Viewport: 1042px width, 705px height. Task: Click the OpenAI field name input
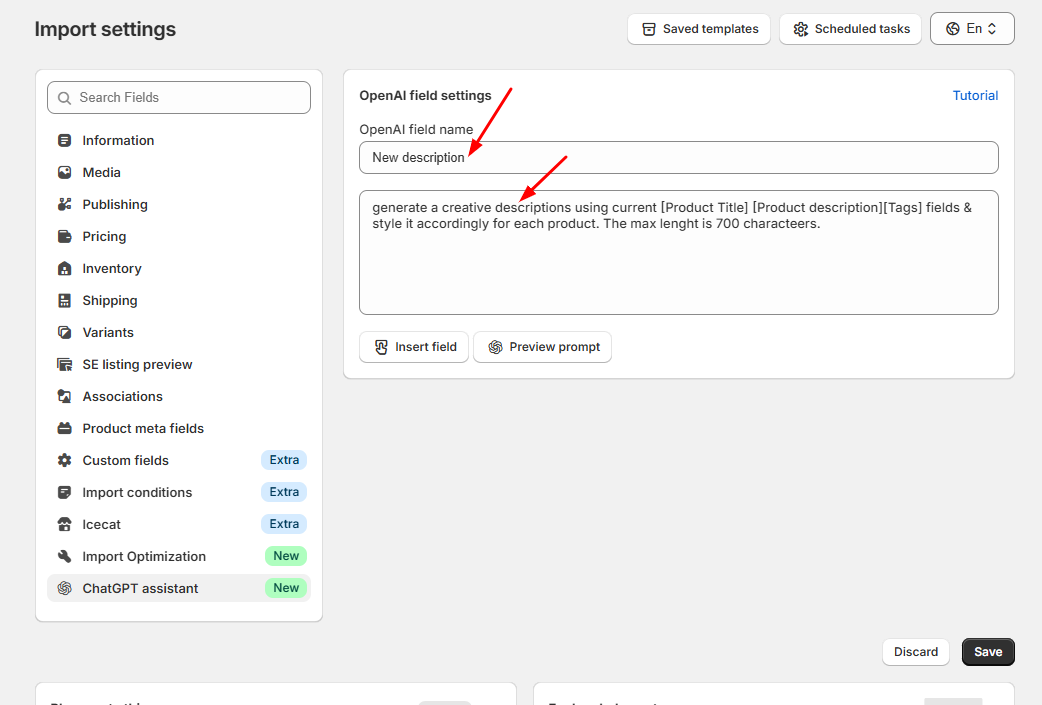[x=678, y=157]
